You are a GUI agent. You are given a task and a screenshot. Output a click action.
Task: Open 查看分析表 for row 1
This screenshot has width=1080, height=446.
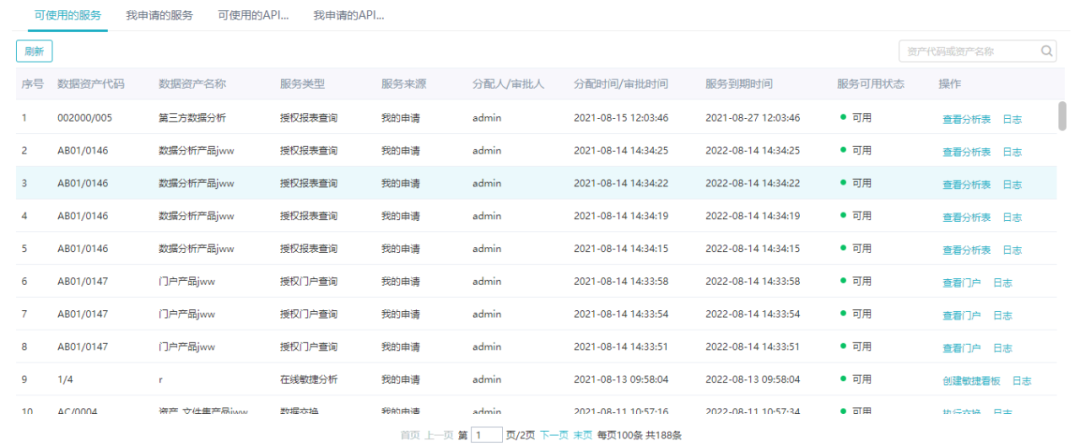[966, 119]
